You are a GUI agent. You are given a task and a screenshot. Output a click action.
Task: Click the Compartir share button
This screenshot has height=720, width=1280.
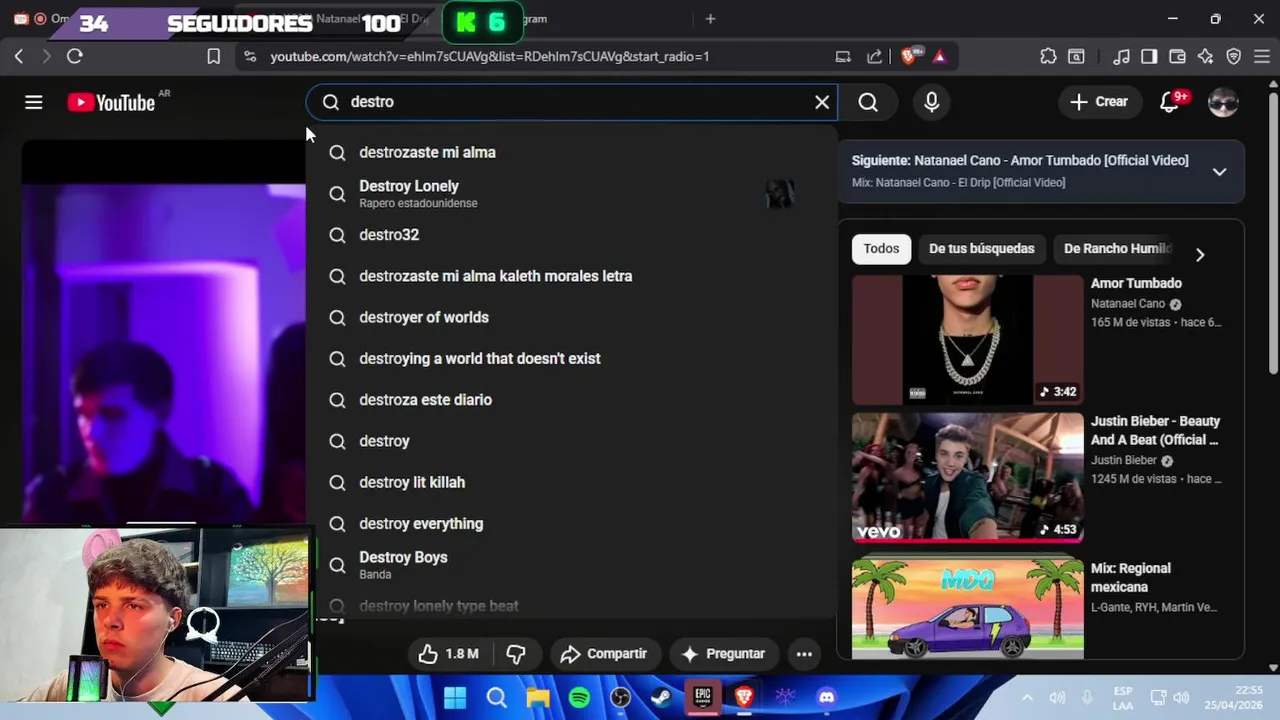(x=604, y=654)
